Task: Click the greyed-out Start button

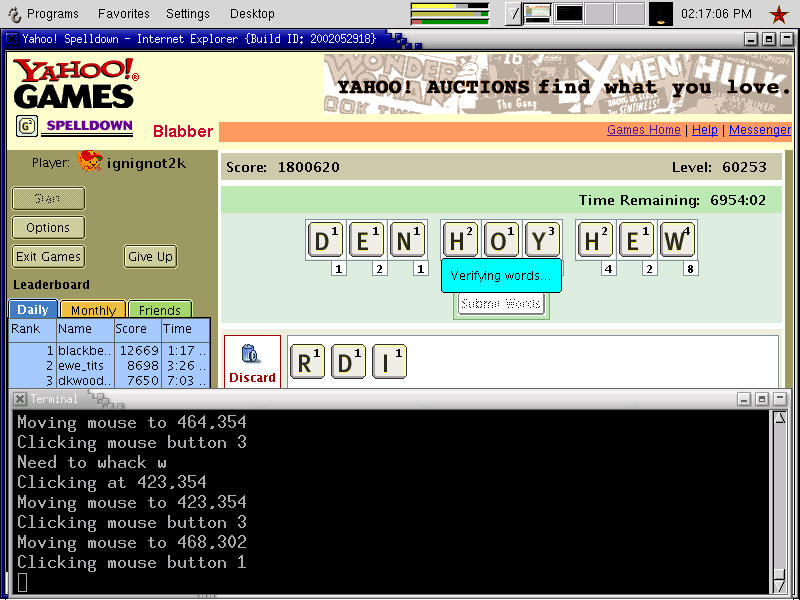Action: point(48,198)
